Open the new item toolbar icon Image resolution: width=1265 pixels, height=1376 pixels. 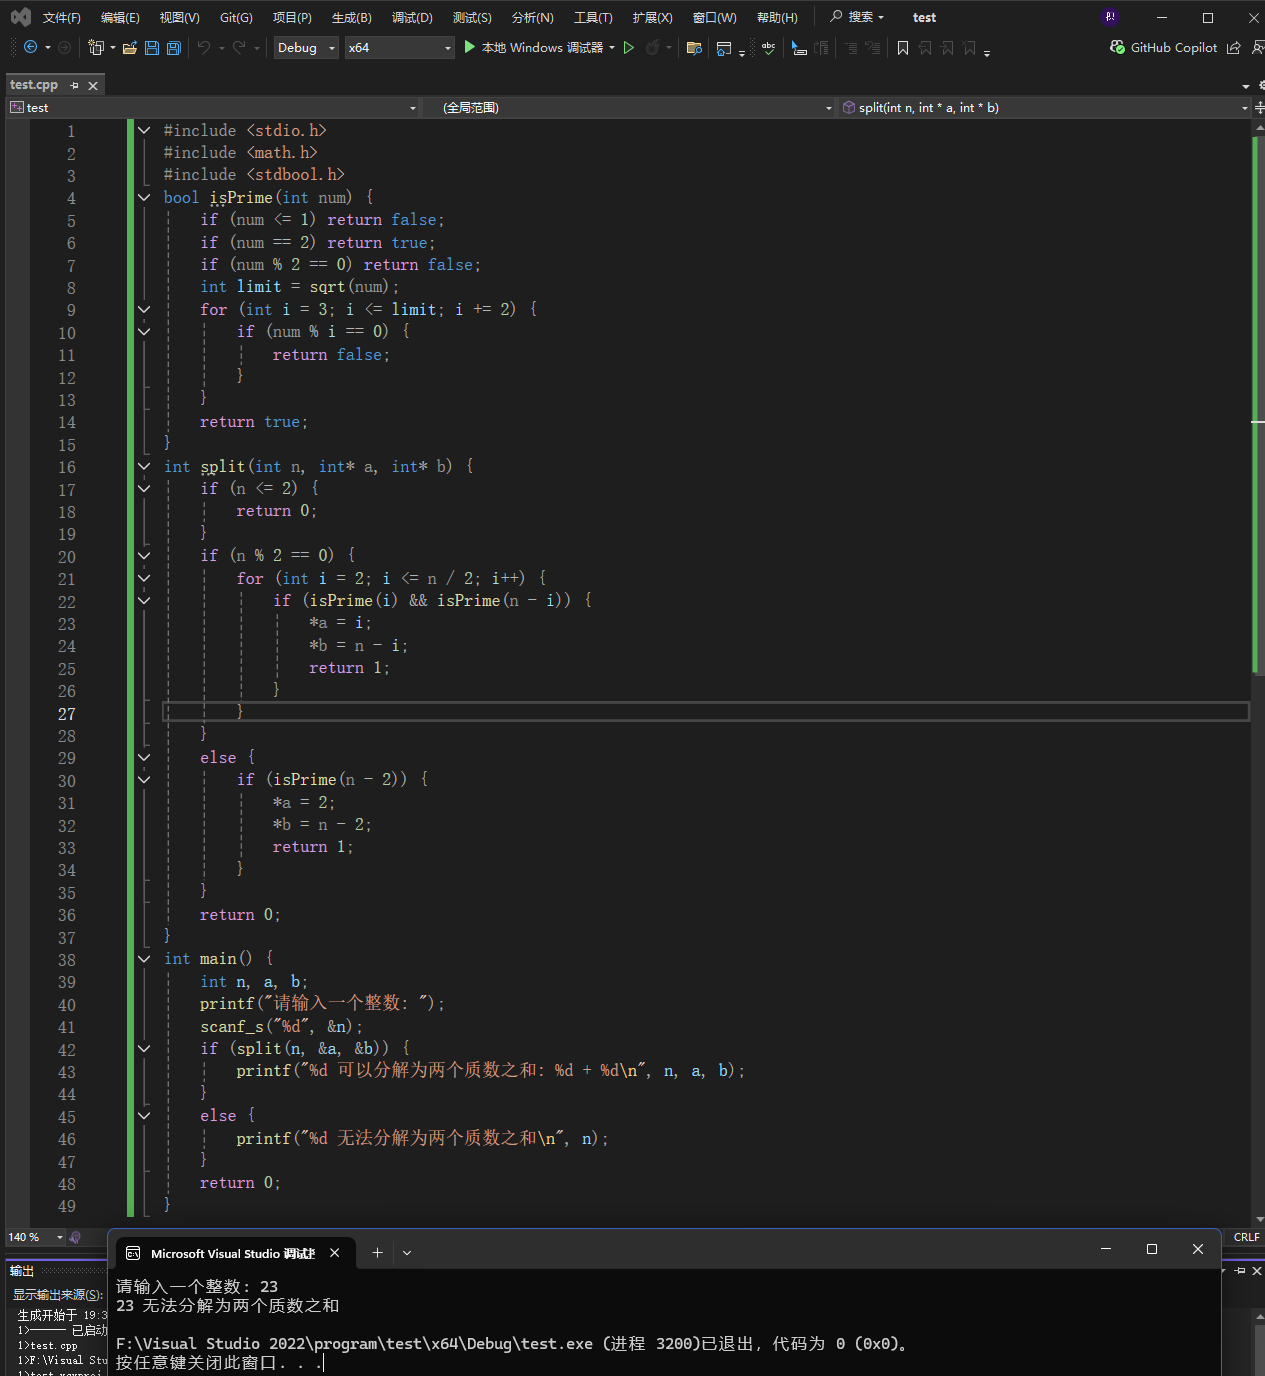(x=96, y=47)
